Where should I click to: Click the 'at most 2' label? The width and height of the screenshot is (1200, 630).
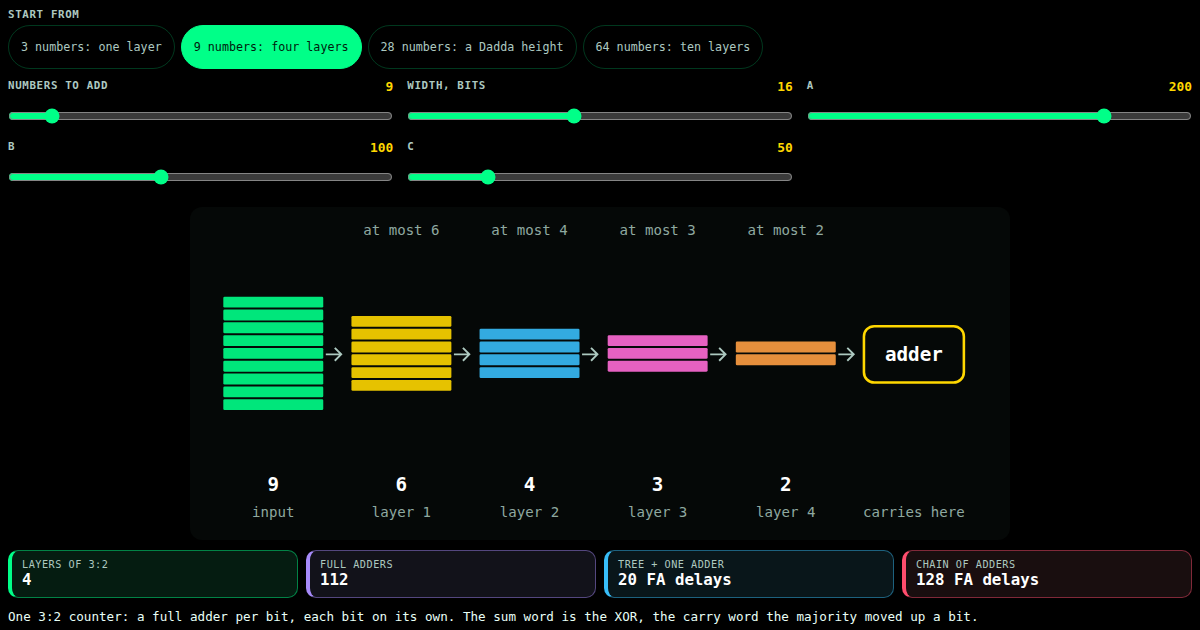click(x=785, y=230)
